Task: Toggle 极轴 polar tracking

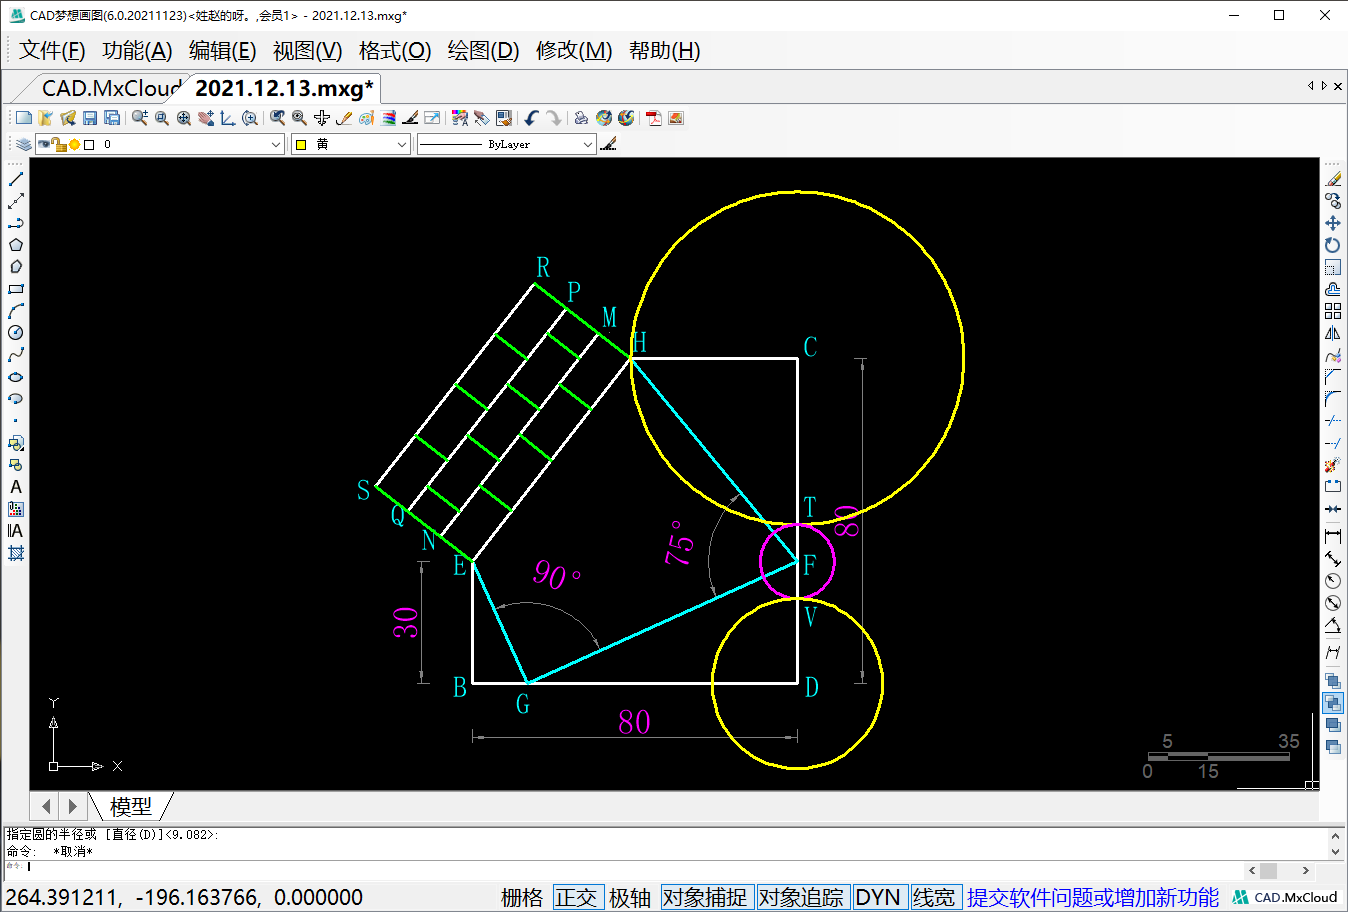Action: coord(630,897)
